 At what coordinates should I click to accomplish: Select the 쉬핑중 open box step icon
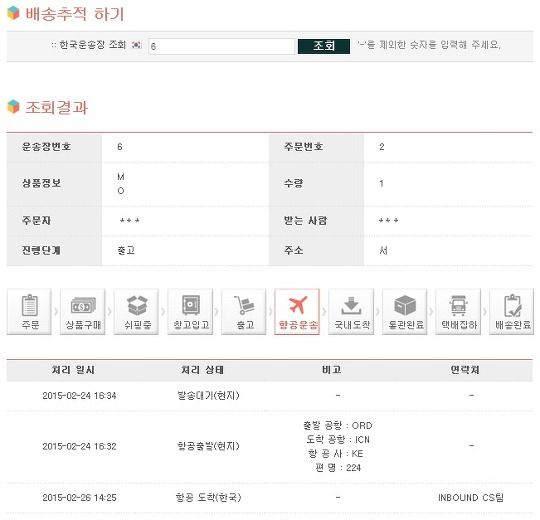[136, 312]
